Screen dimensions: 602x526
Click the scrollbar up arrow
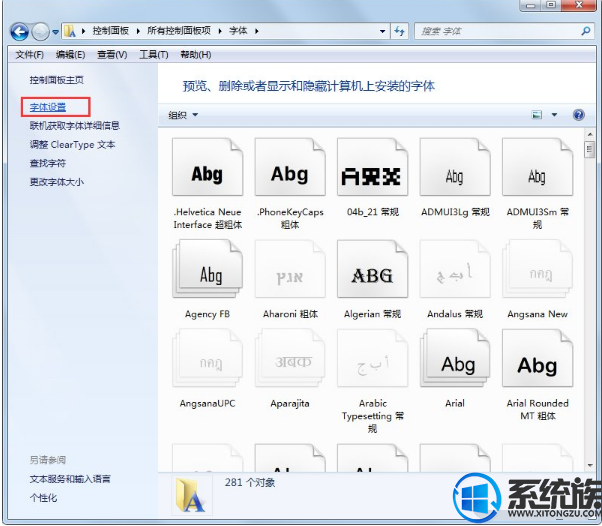[590, 135]
